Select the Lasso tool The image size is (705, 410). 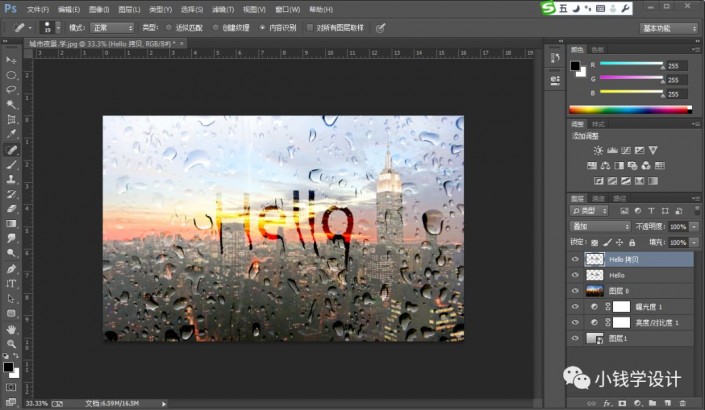pyautogui.click(x=11, y=90)
